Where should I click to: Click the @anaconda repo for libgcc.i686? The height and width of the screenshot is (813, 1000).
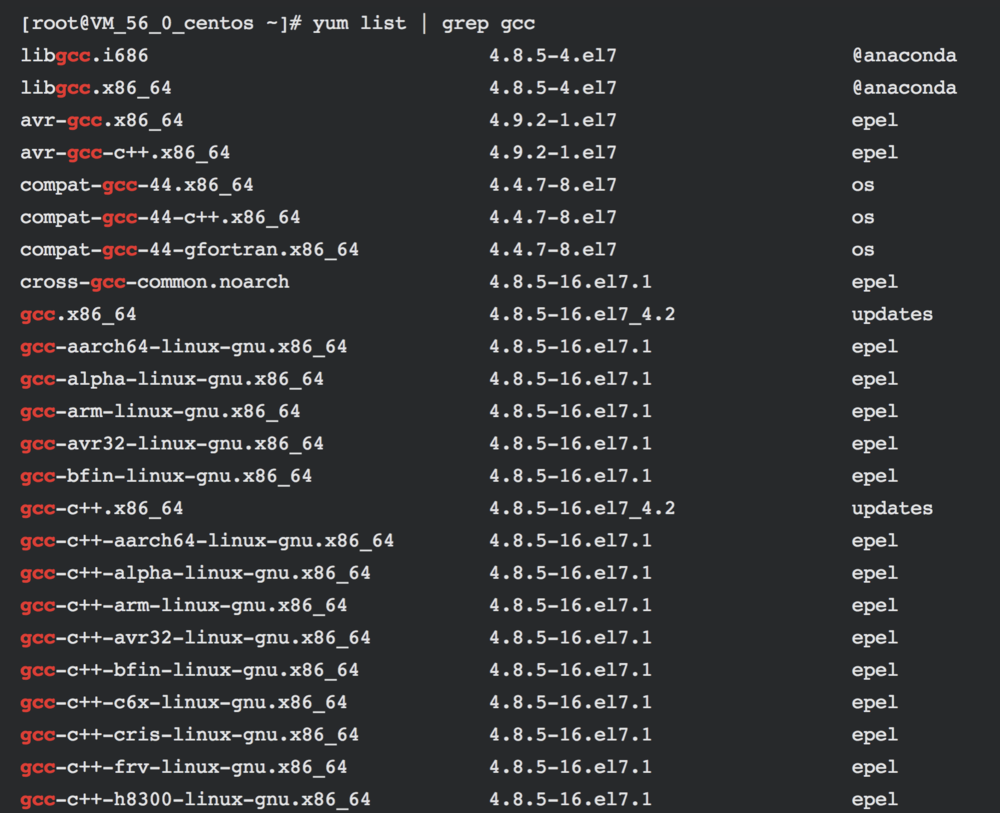click(x=904, y=56)
